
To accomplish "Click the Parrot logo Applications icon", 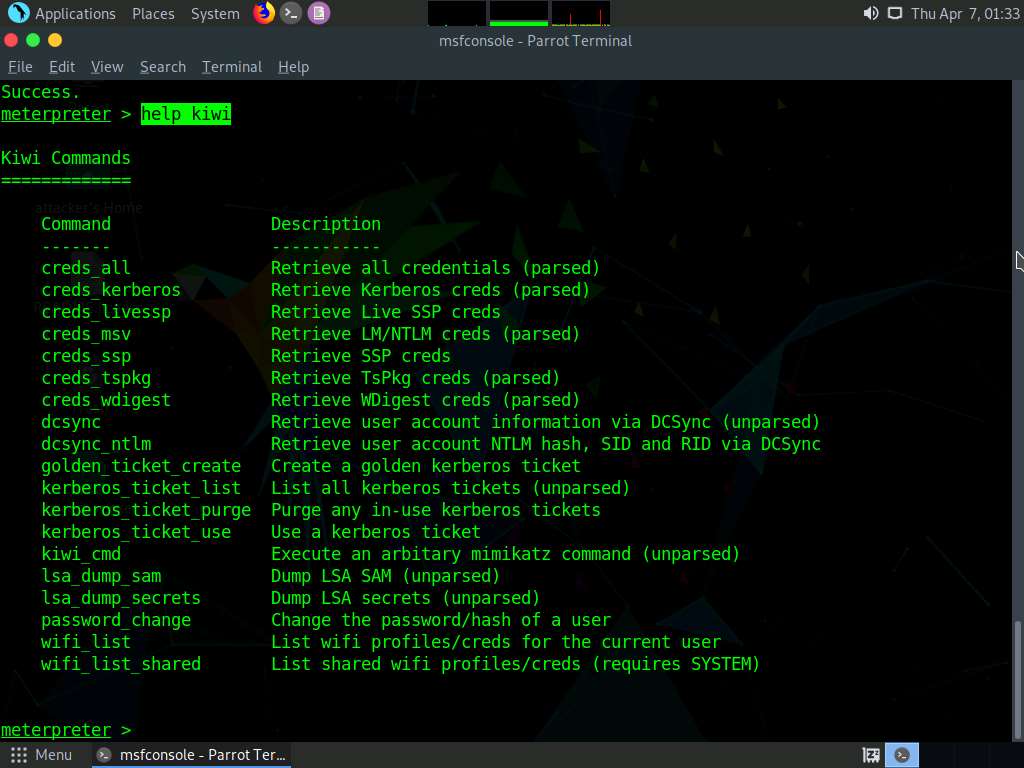I will pyautogui.click(x=18, y=13).
